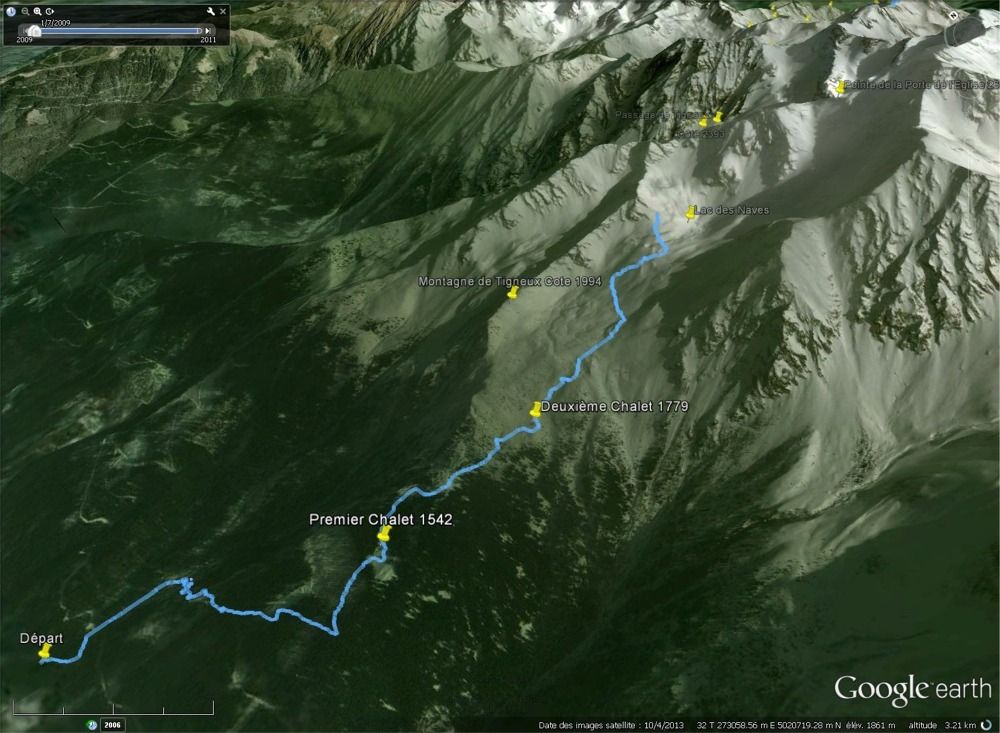Click the globe clock icon near 2006
Viewport: 1000px width, 733px height.
pos(92,725)
